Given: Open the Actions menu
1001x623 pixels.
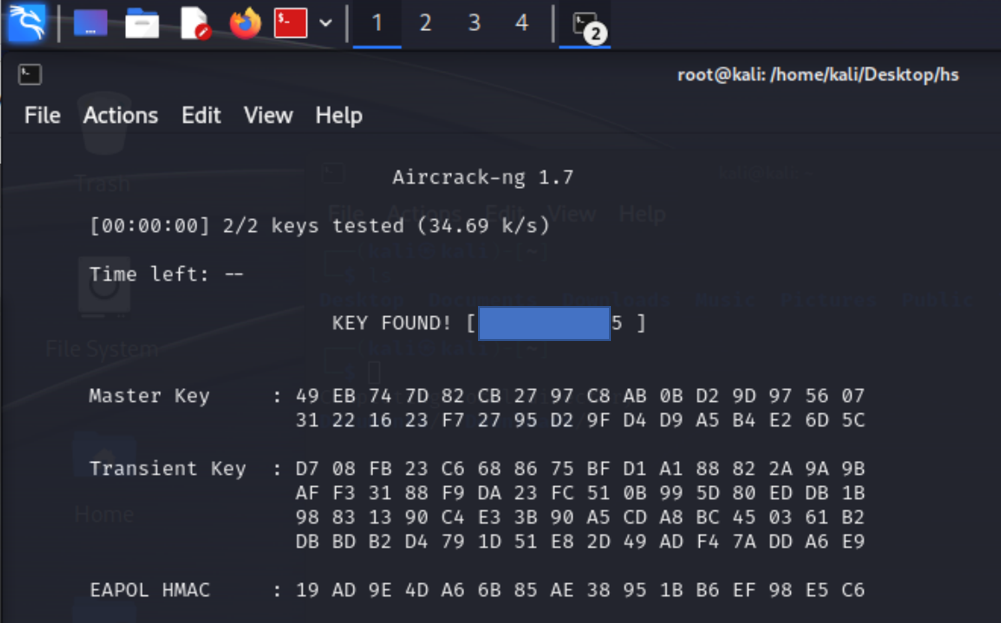Looking at the screenshot, I should pyautogui.click(x=121, y=116).
